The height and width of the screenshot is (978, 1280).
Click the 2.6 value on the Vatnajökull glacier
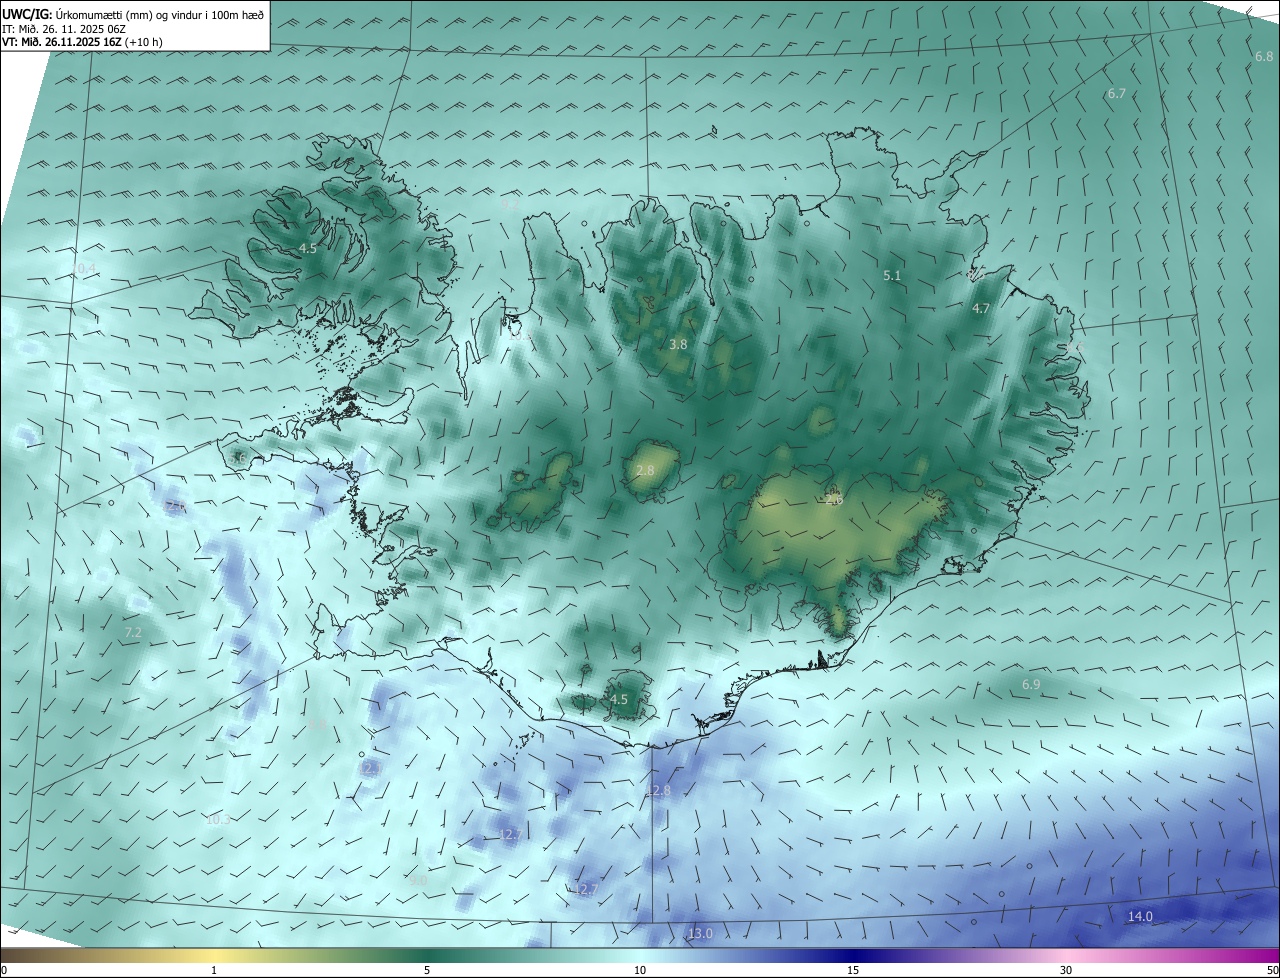point(834,500)
